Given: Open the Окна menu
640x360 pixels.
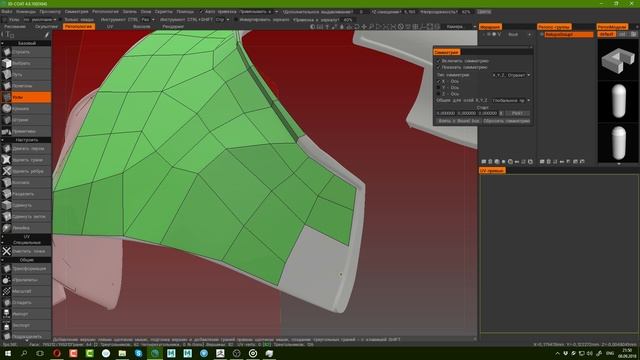Looking at the screenshot, I should click(x=146, y=12).
